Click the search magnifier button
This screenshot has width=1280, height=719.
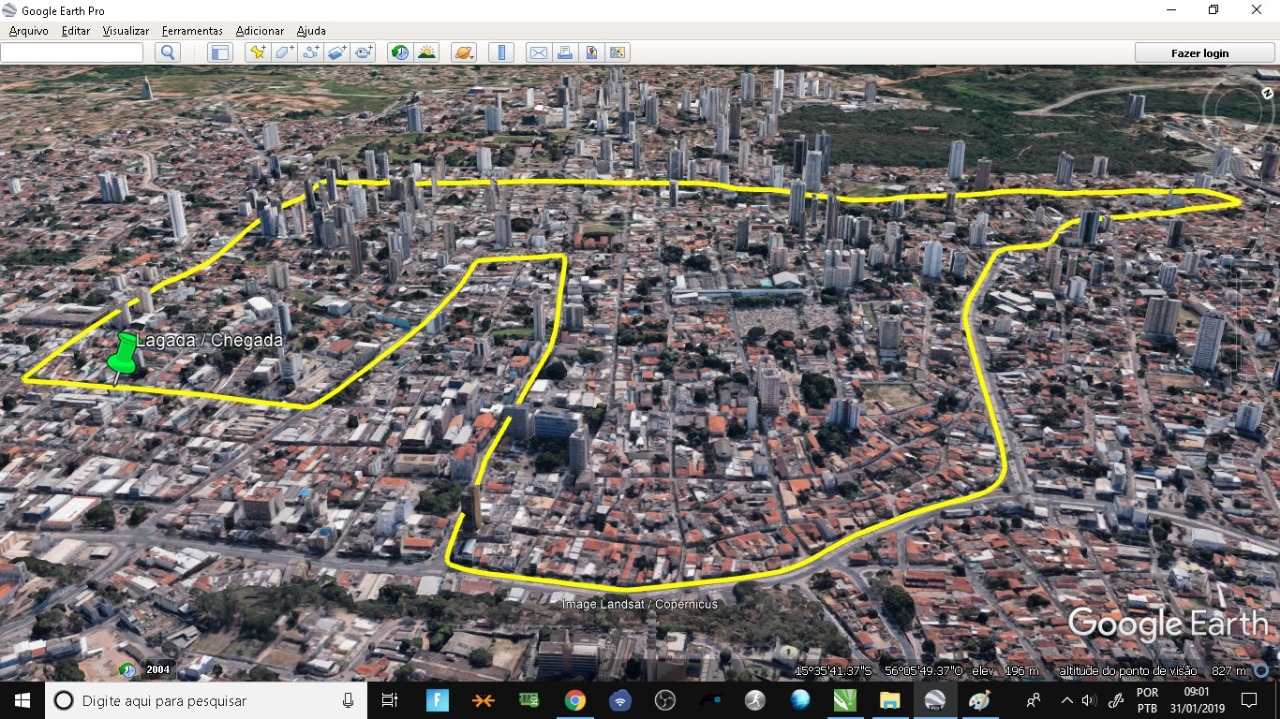tap(167, 53)
